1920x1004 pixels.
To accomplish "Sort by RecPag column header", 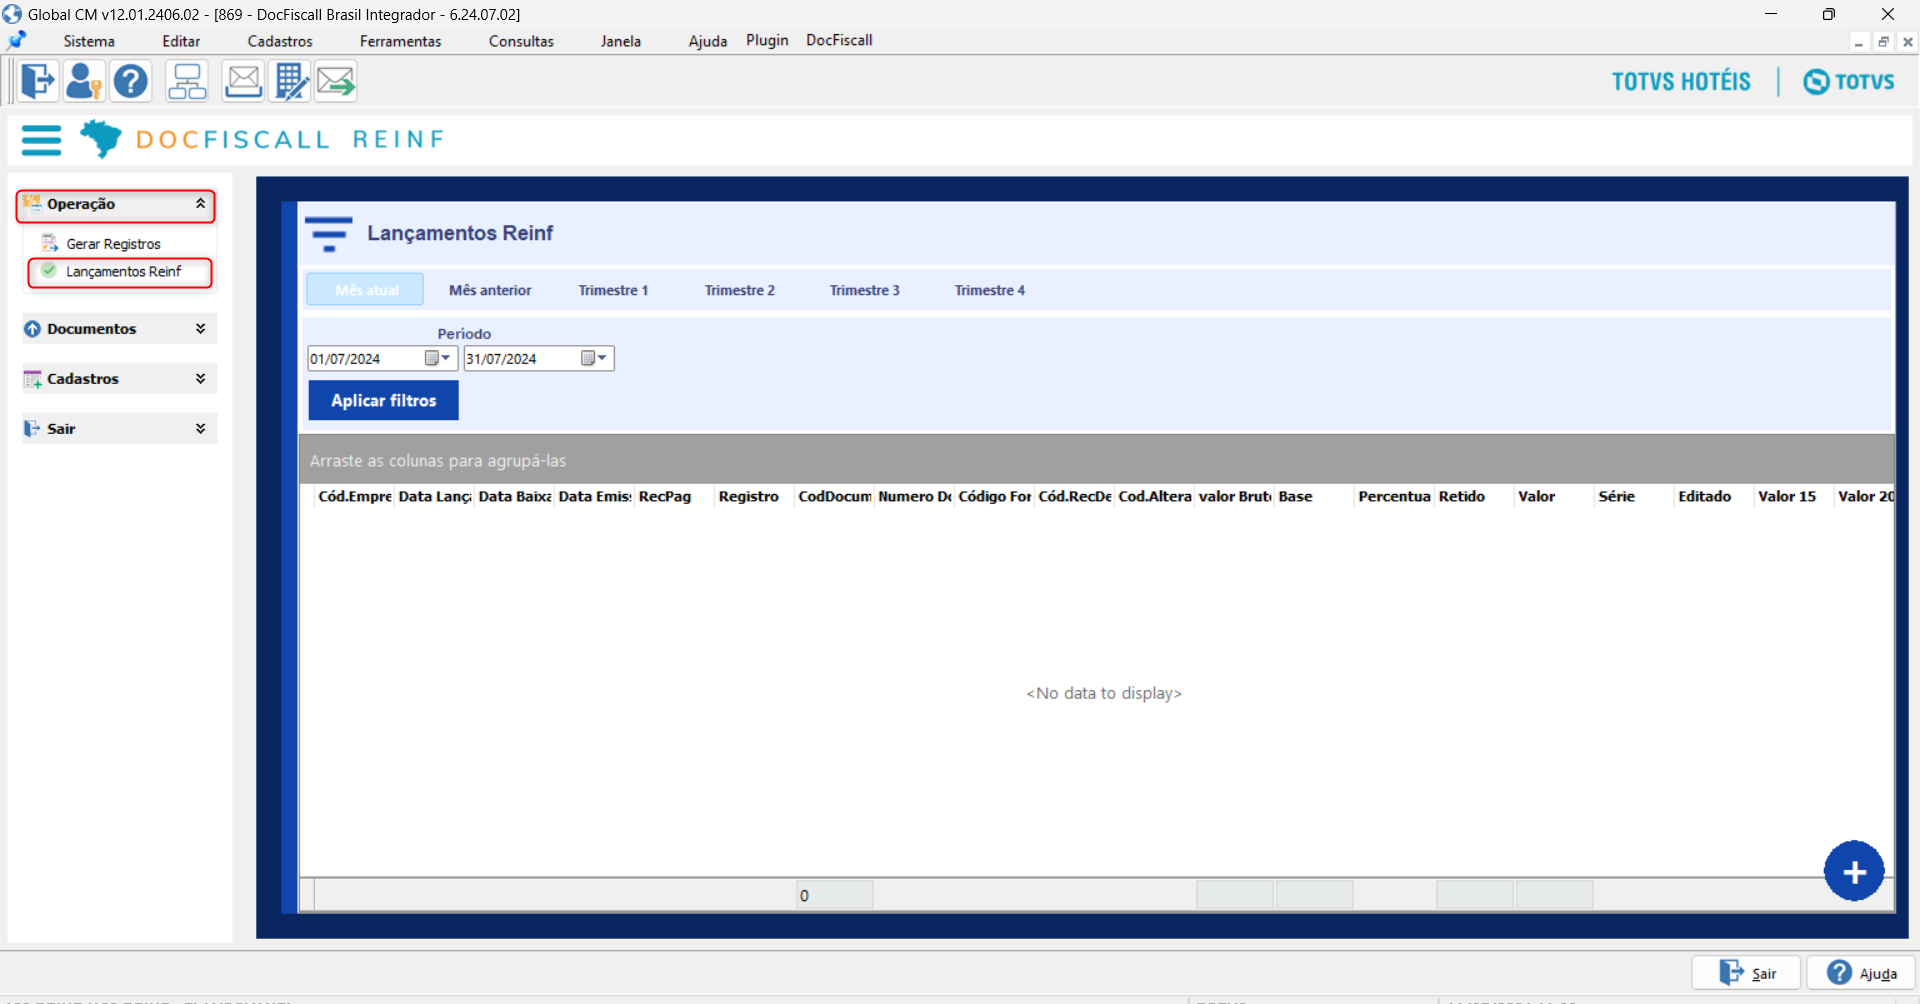I will pyautogui.click(x=674, y=496).
